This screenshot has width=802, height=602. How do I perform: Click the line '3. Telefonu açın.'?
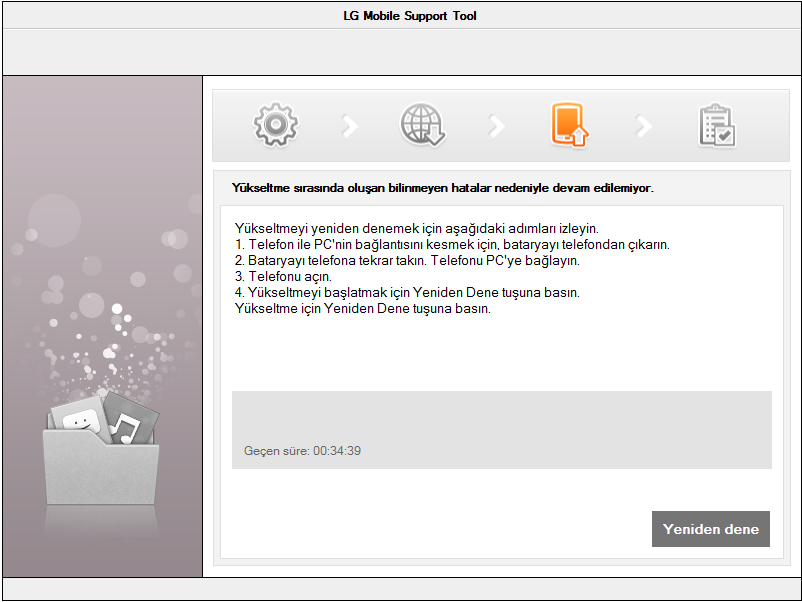[x=283, y=277]
